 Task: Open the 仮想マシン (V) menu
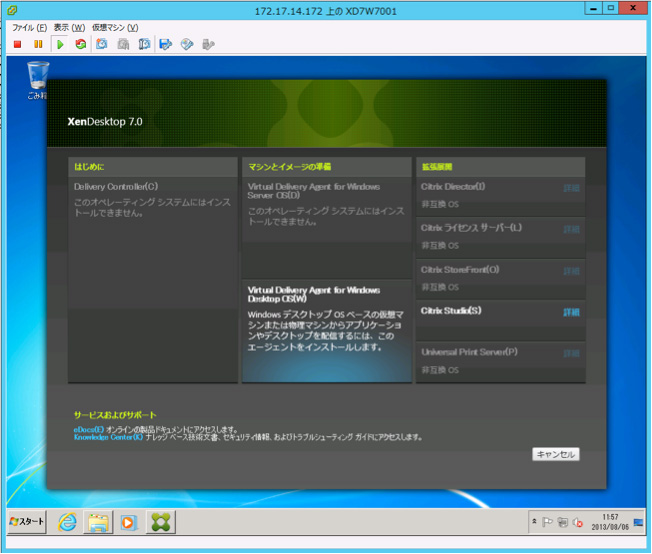click(115, 28)
